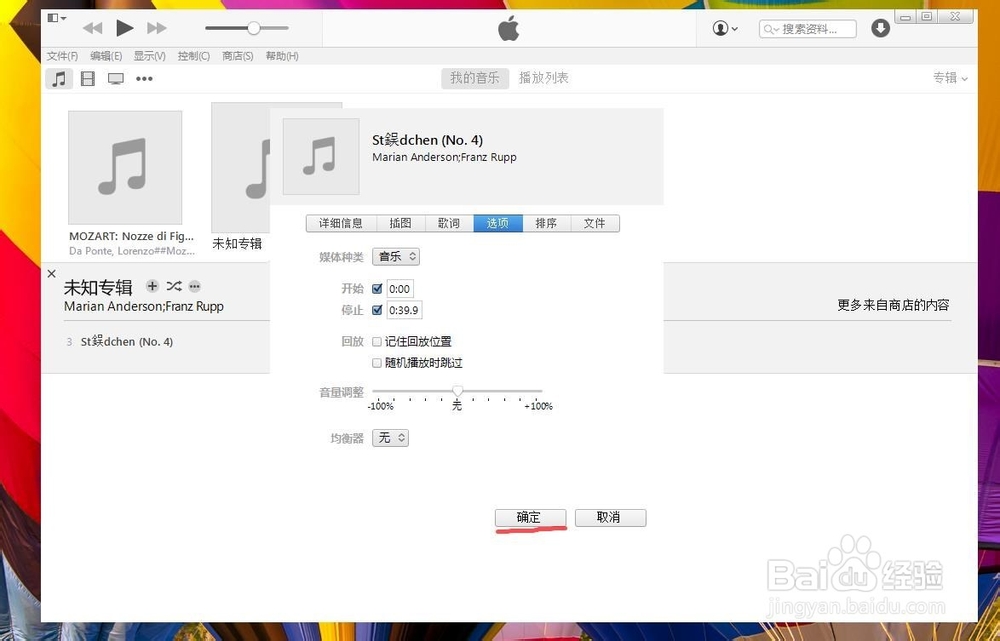The image size is (1000, 641).
Task: Open the iTunes account user icon
Action: click(x=723, y=28)
